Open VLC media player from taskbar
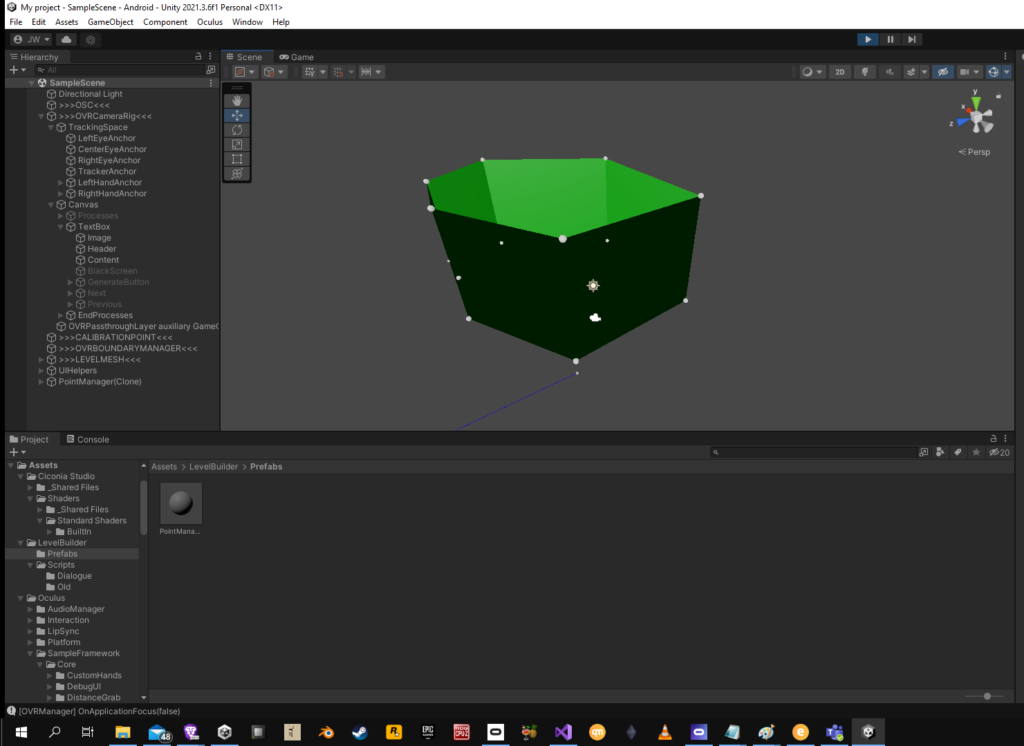 pyautogui.click(x=665, y=732)
